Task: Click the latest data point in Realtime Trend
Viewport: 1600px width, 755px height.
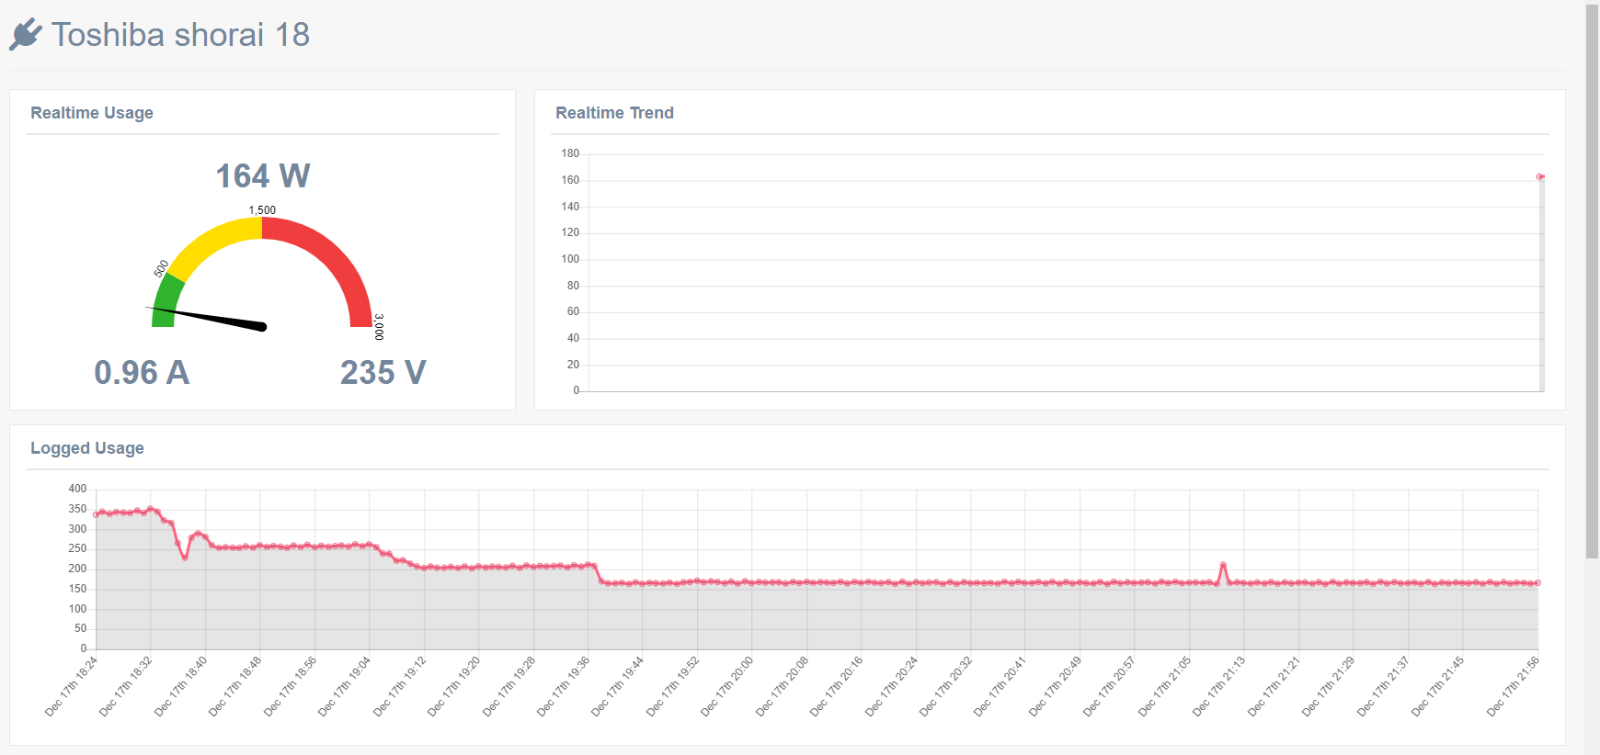Action: pos(1540,177)
